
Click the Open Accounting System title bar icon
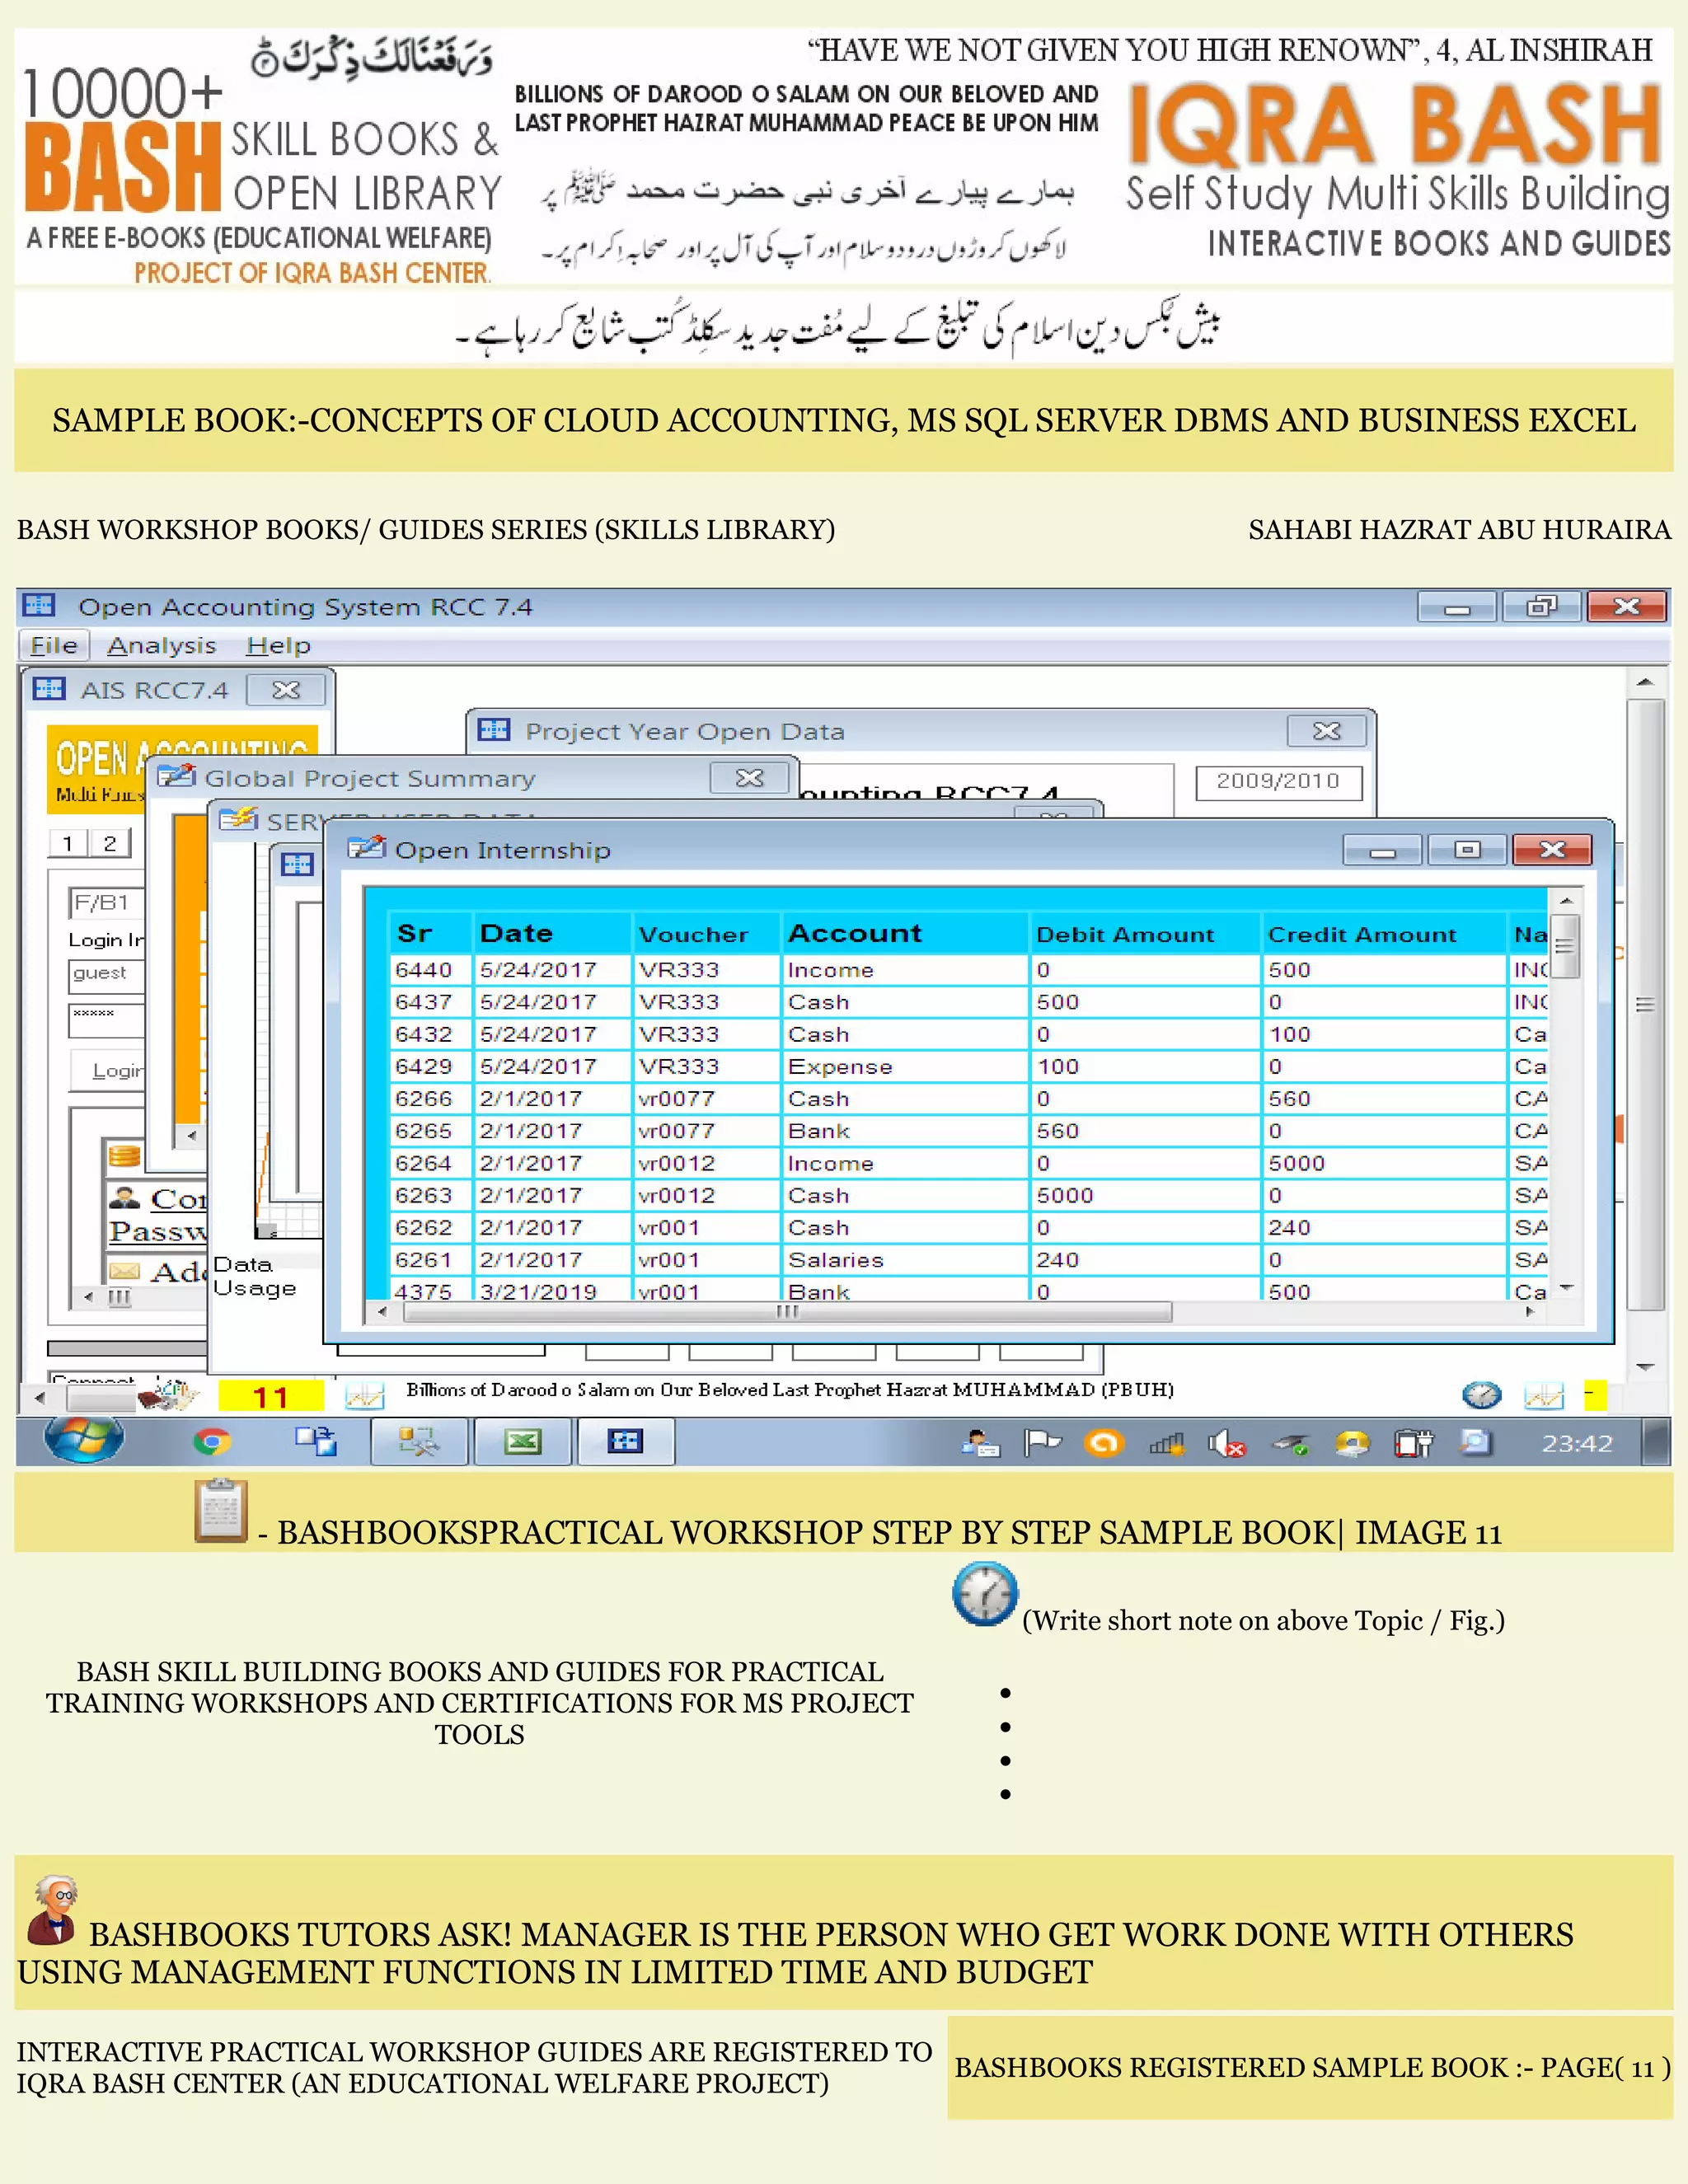click(39, 606)
